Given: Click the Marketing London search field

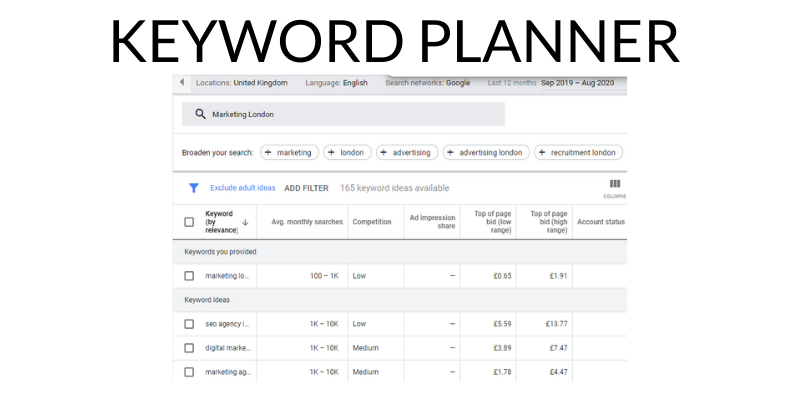Looking at the screenshot, I should click(x=343, y=114).
